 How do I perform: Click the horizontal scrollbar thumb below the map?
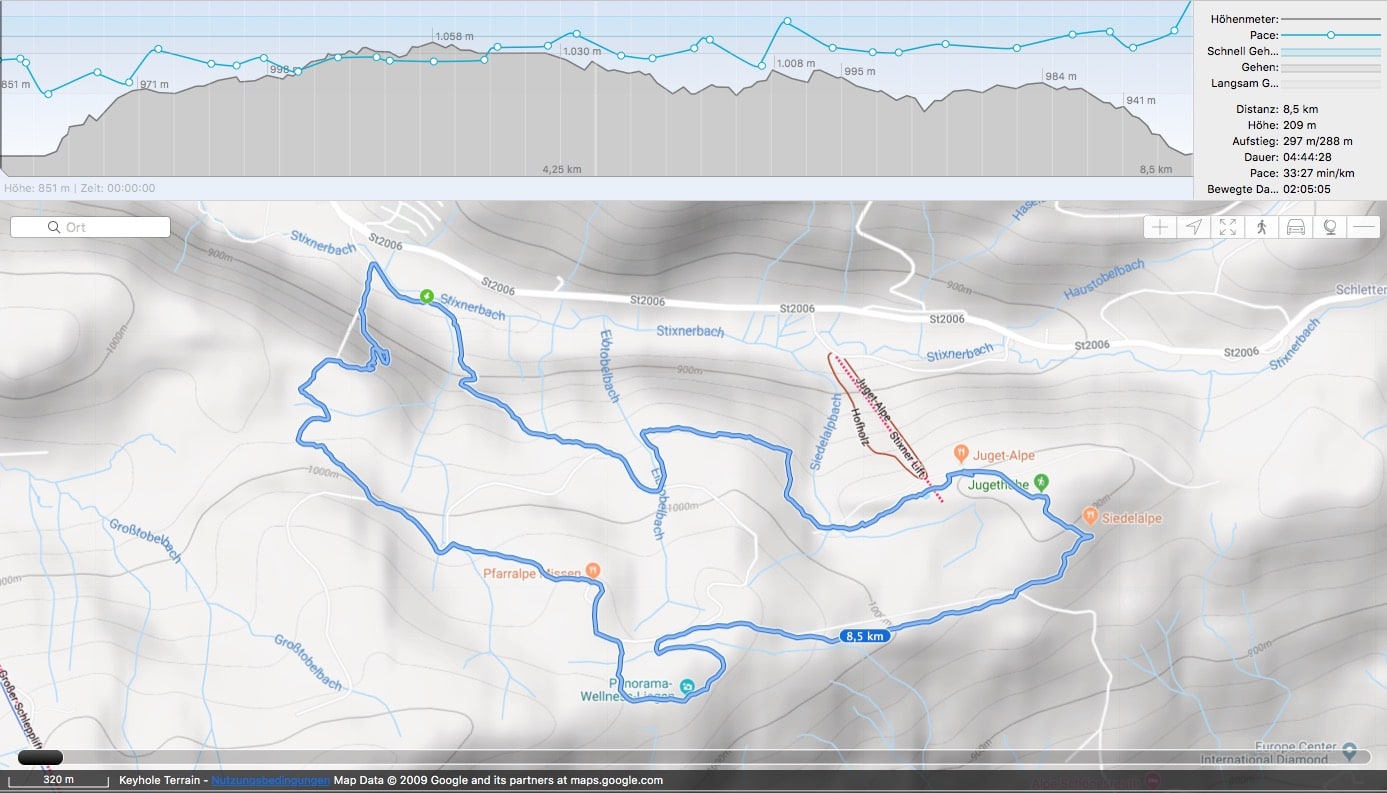click(x=40, y=758)
